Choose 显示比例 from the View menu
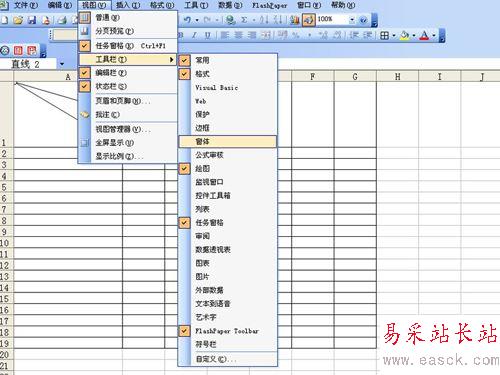Image resolution: width=500 pixels, height=375 pixels. [127, 156]
